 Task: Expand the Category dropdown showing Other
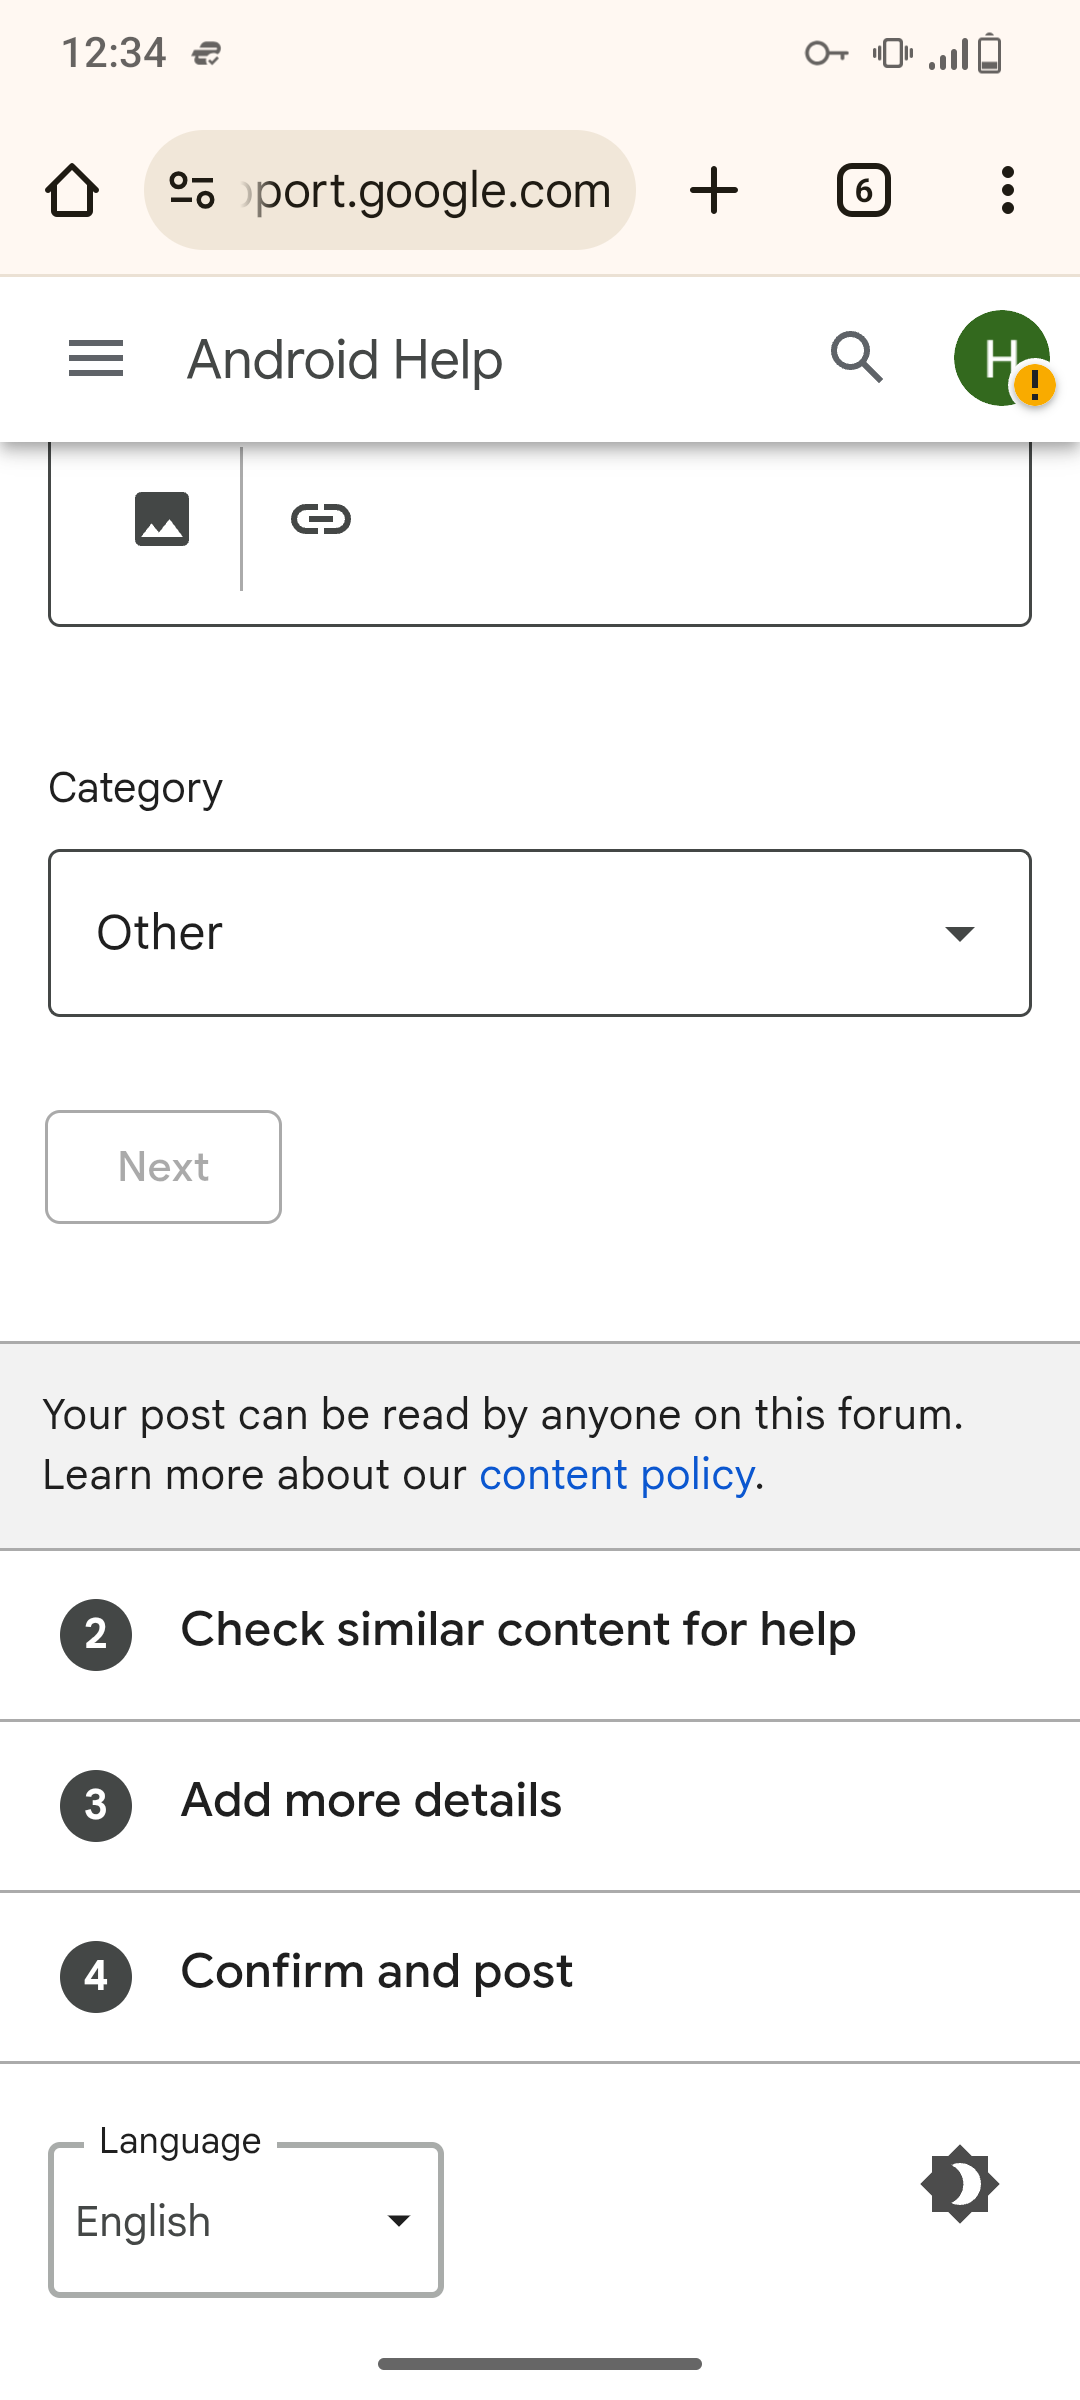(x=540, y=933)
